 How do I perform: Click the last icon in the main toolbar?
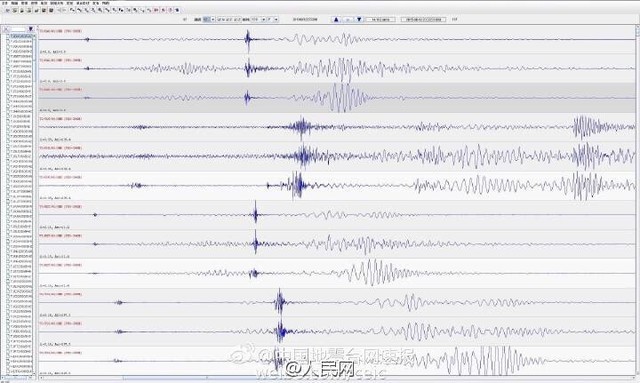tap(178, 10)
